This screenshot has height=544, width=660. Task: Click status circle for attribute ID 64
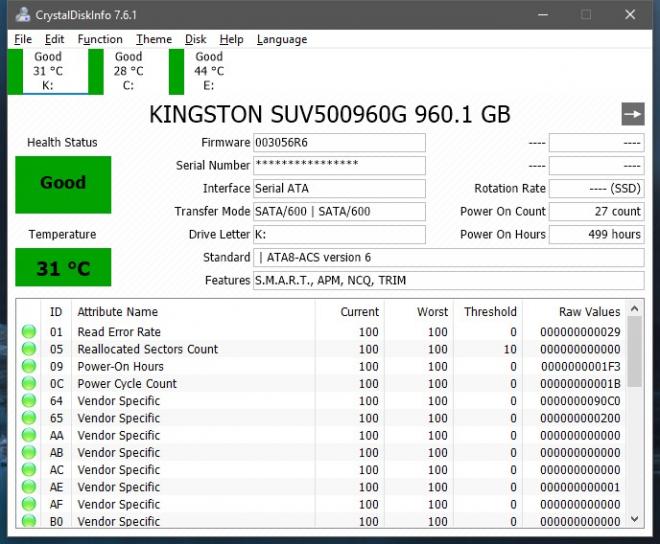(x=29, y=401)
